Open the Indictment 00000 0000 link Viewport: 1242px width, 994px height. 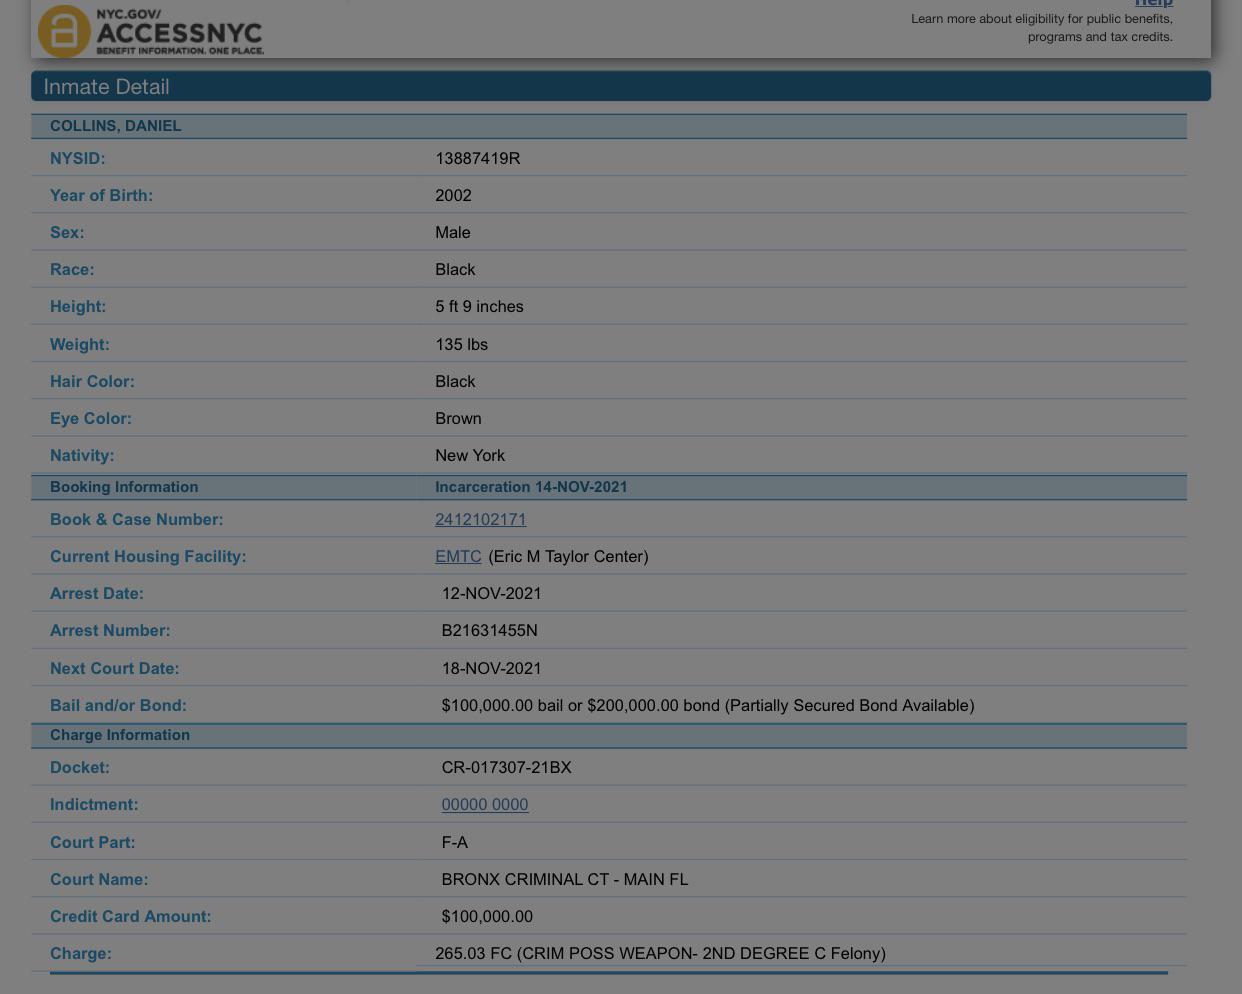click(485, 804)
